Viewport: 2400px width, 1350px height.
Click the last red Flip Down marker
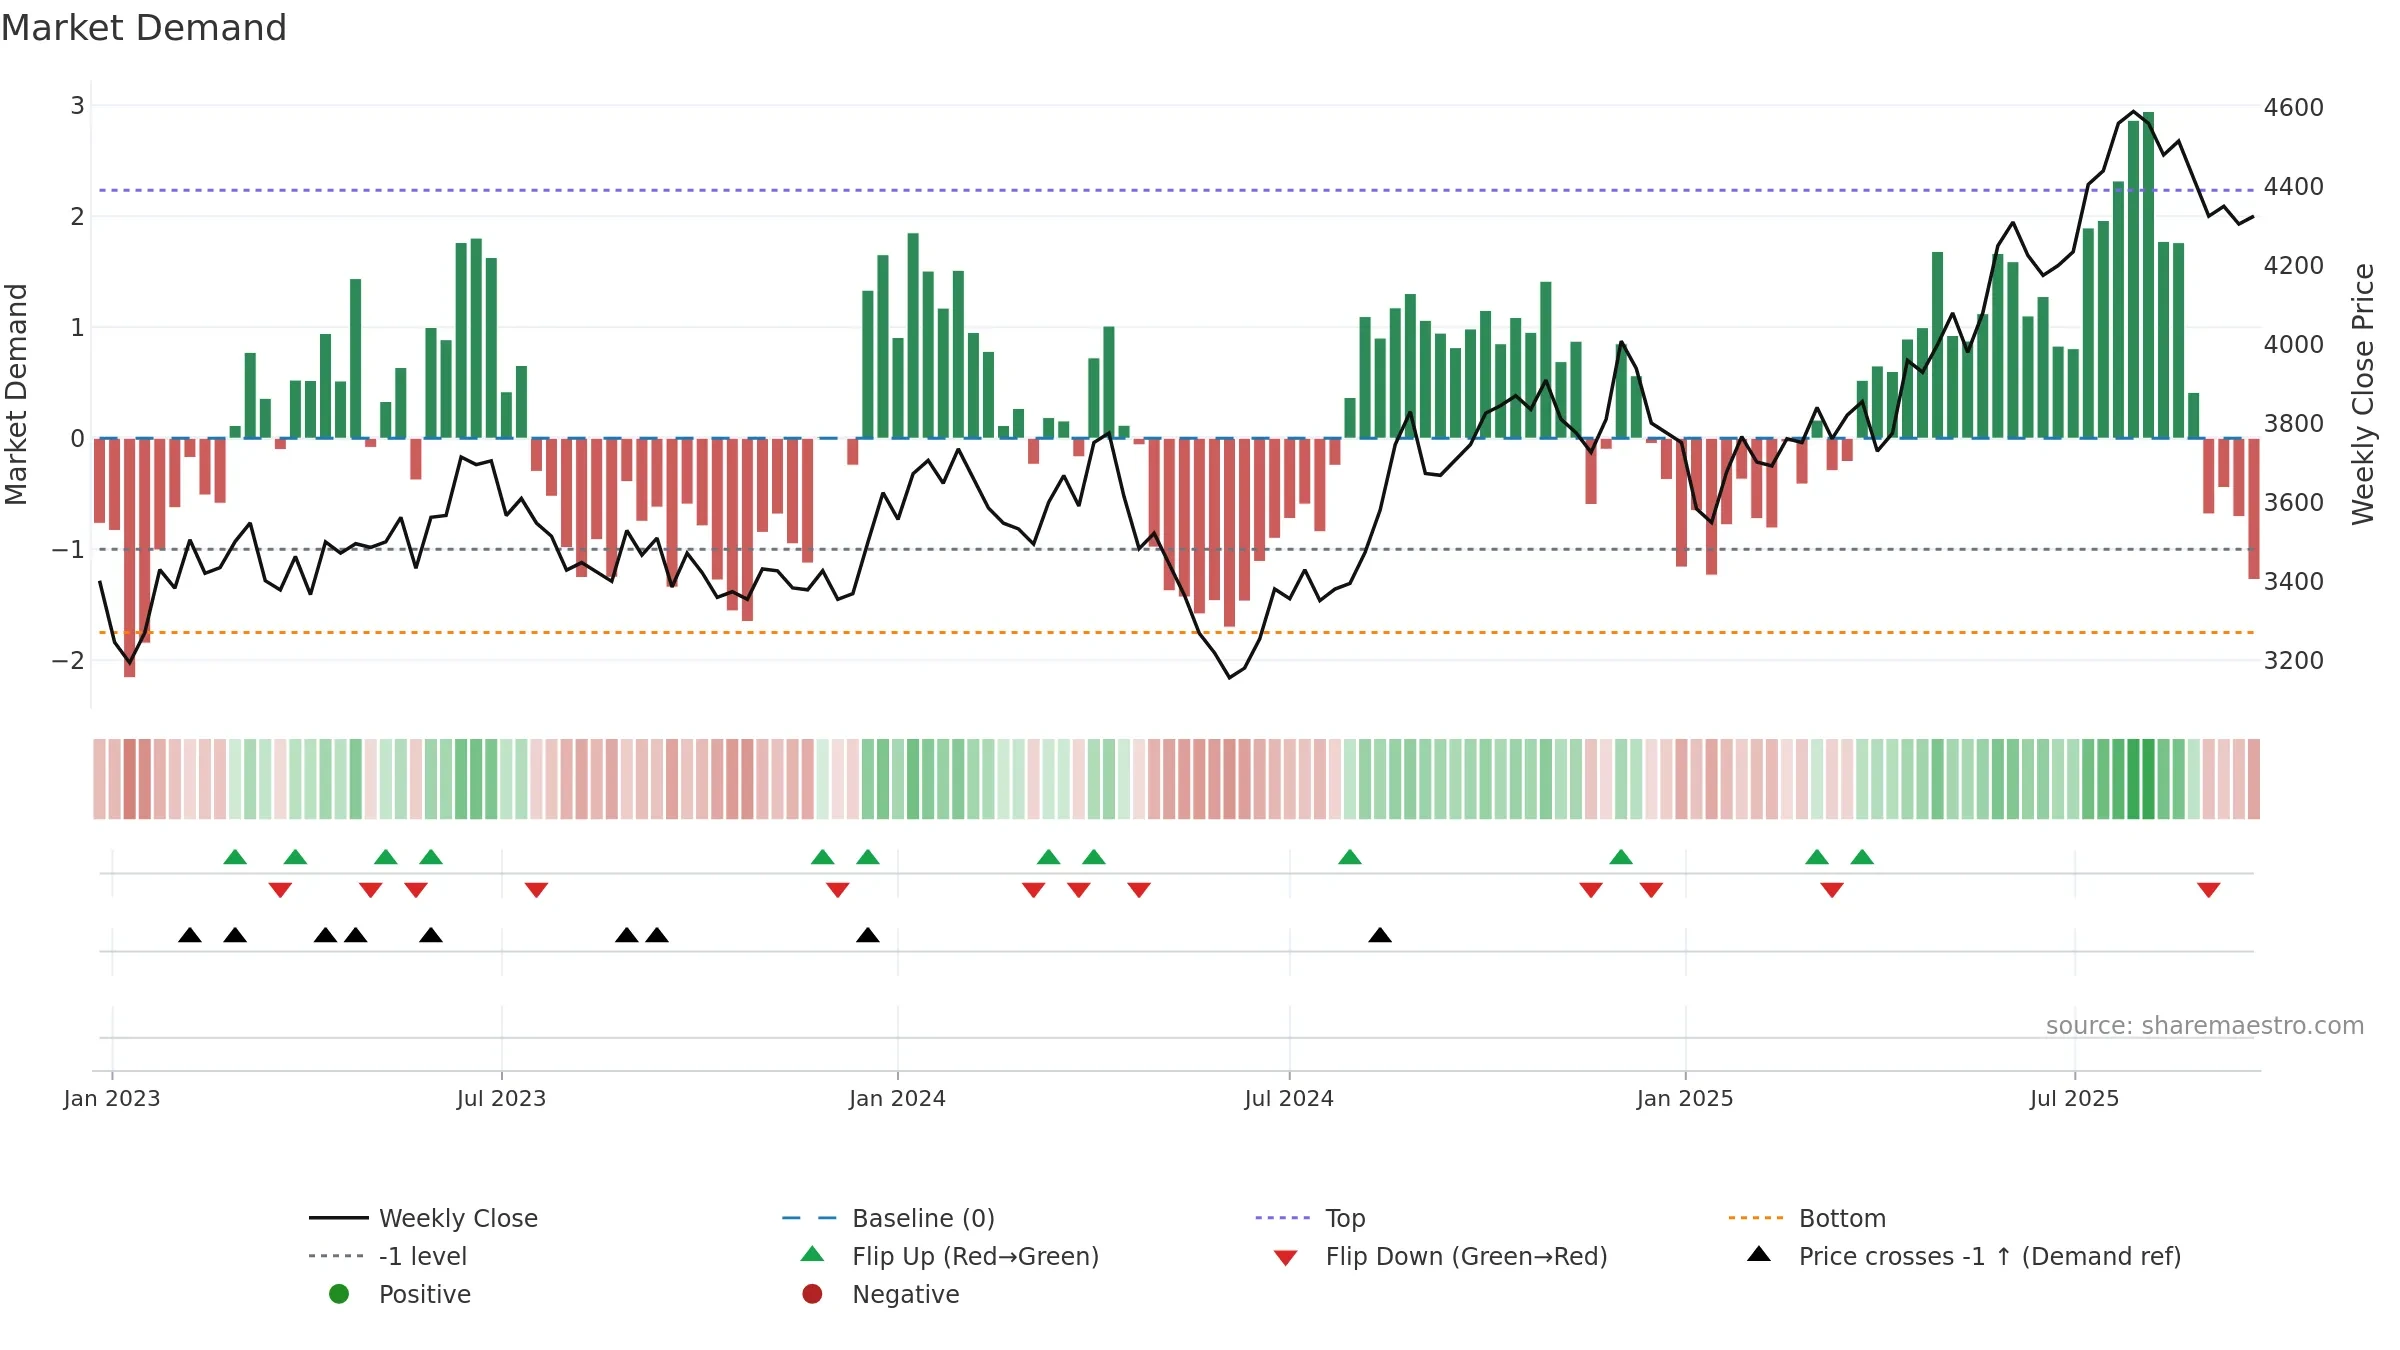pos(2209,890)
